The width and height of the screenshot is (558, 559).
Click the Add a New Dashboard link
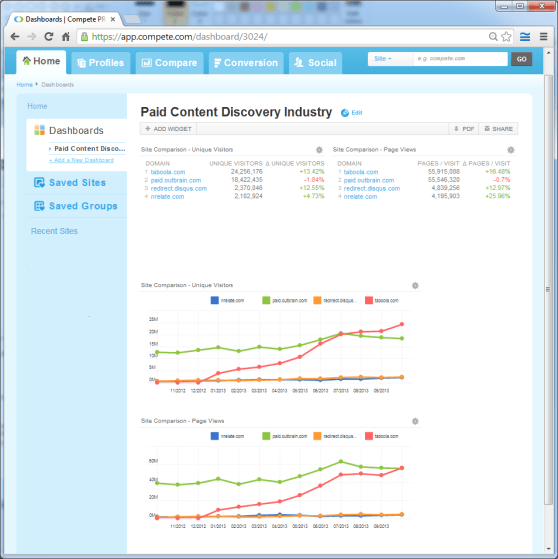coord(81,160)
